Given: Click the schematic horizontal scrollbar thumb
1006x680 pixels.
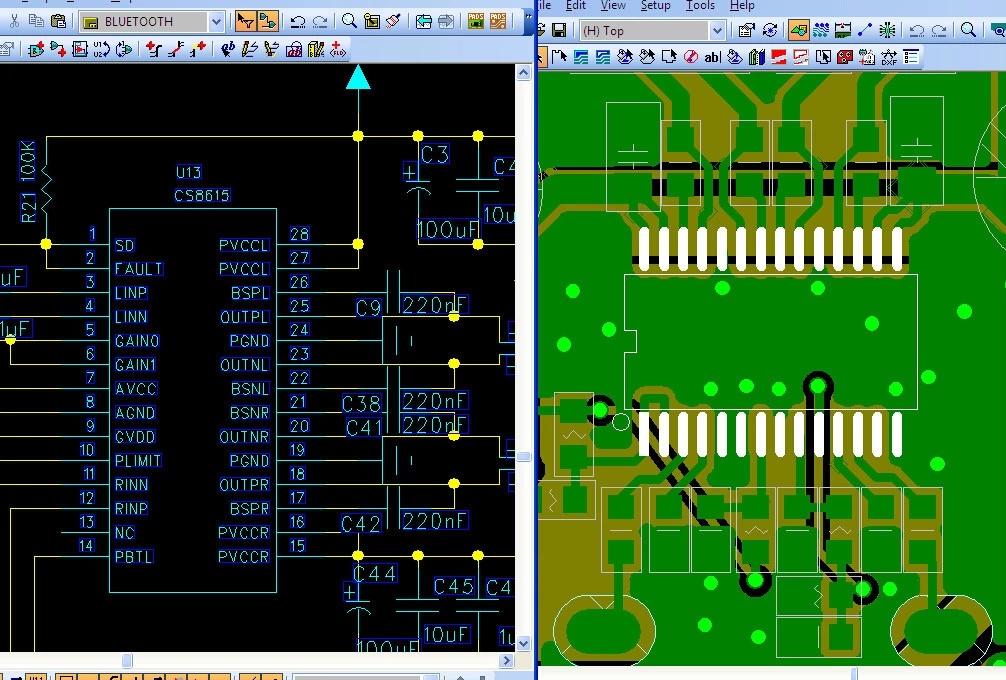Looking at the screenshot, I should coord(127,660).
